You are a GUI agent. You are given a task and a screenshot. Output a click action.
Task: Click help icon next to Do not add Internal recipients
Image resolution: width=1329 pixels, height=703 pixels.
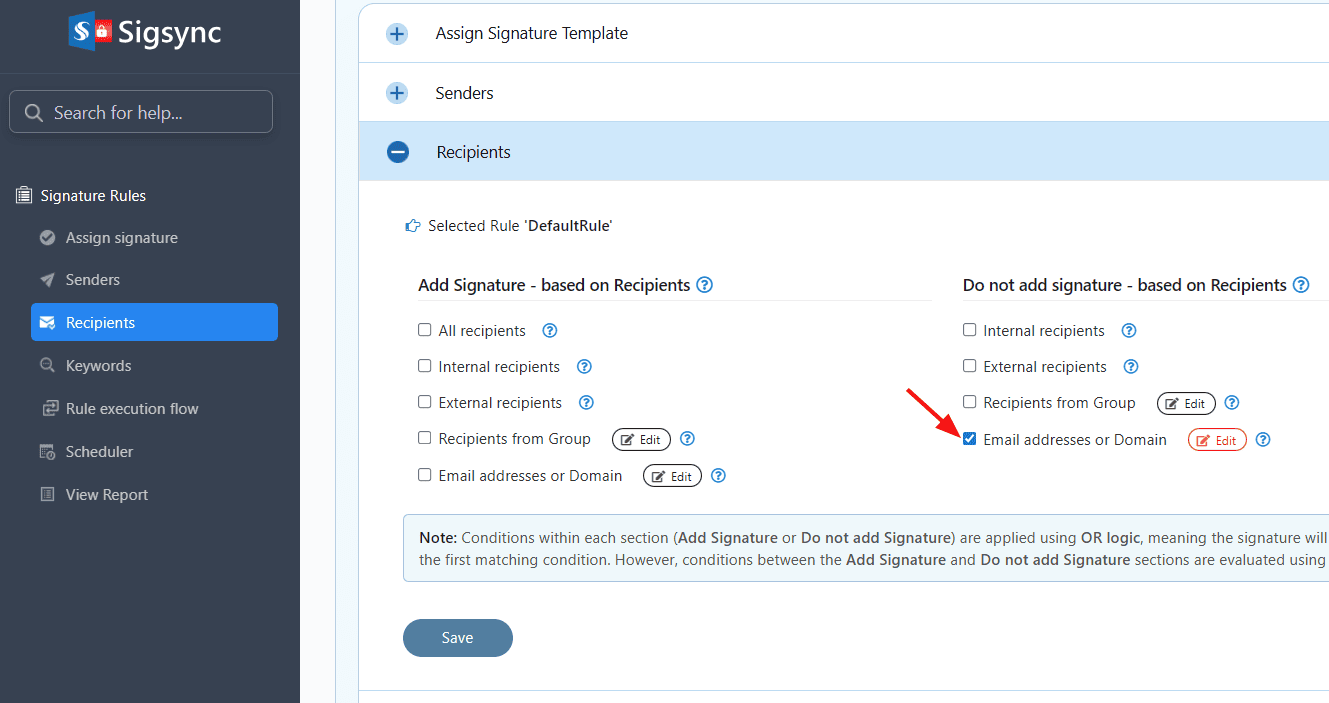[x=1129, y=331]
